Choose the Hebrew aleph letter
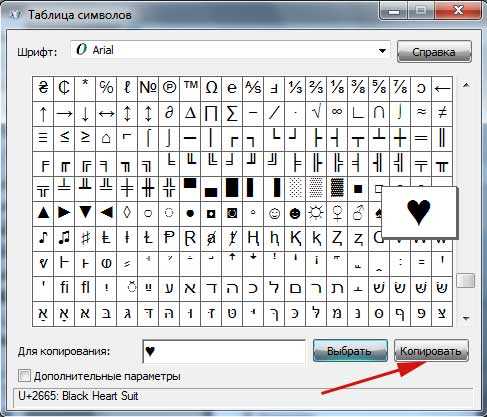The height and width of the screenshot is (417, 487). point(190,289)
